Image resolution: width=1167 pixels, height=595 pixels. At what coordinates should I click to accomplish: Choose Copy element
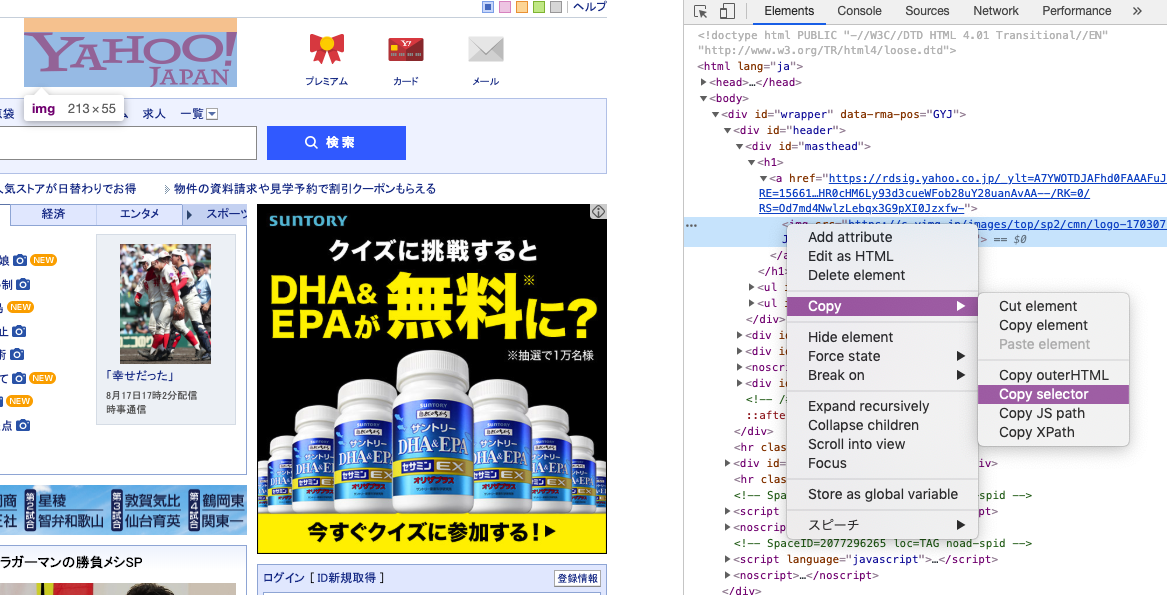(x=1053, y=325)
